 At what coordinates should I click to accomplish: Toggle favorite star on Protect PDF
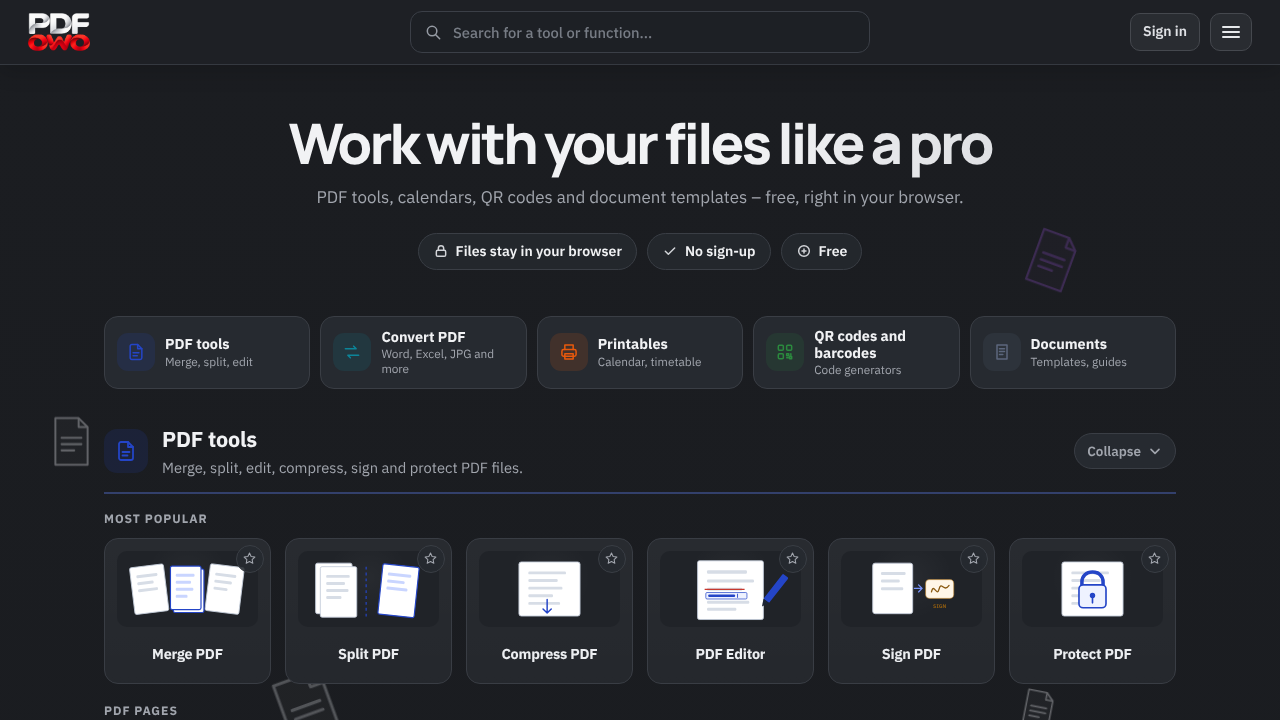(1155, 559)
